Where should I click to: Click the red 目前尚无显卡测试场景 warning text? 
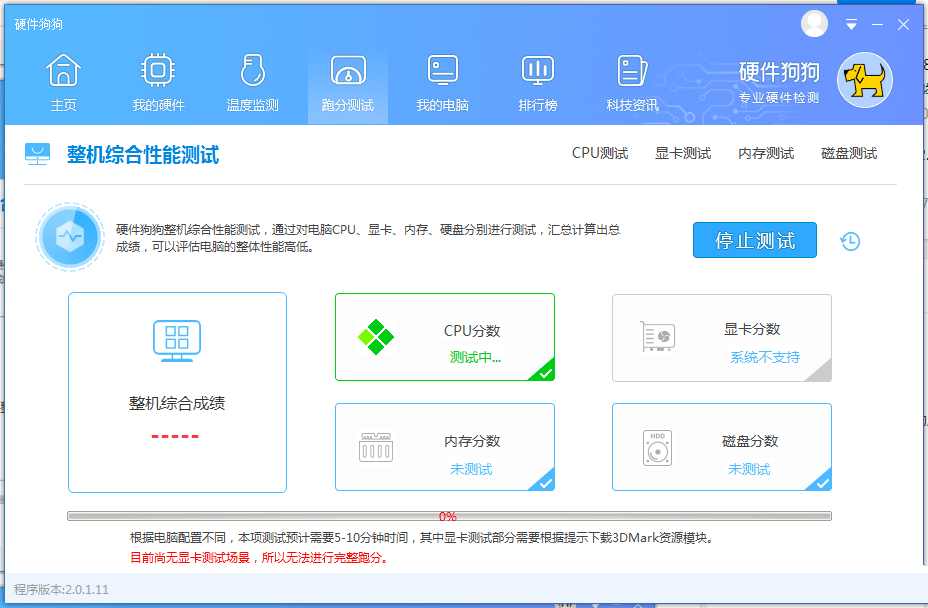(259, 558)
